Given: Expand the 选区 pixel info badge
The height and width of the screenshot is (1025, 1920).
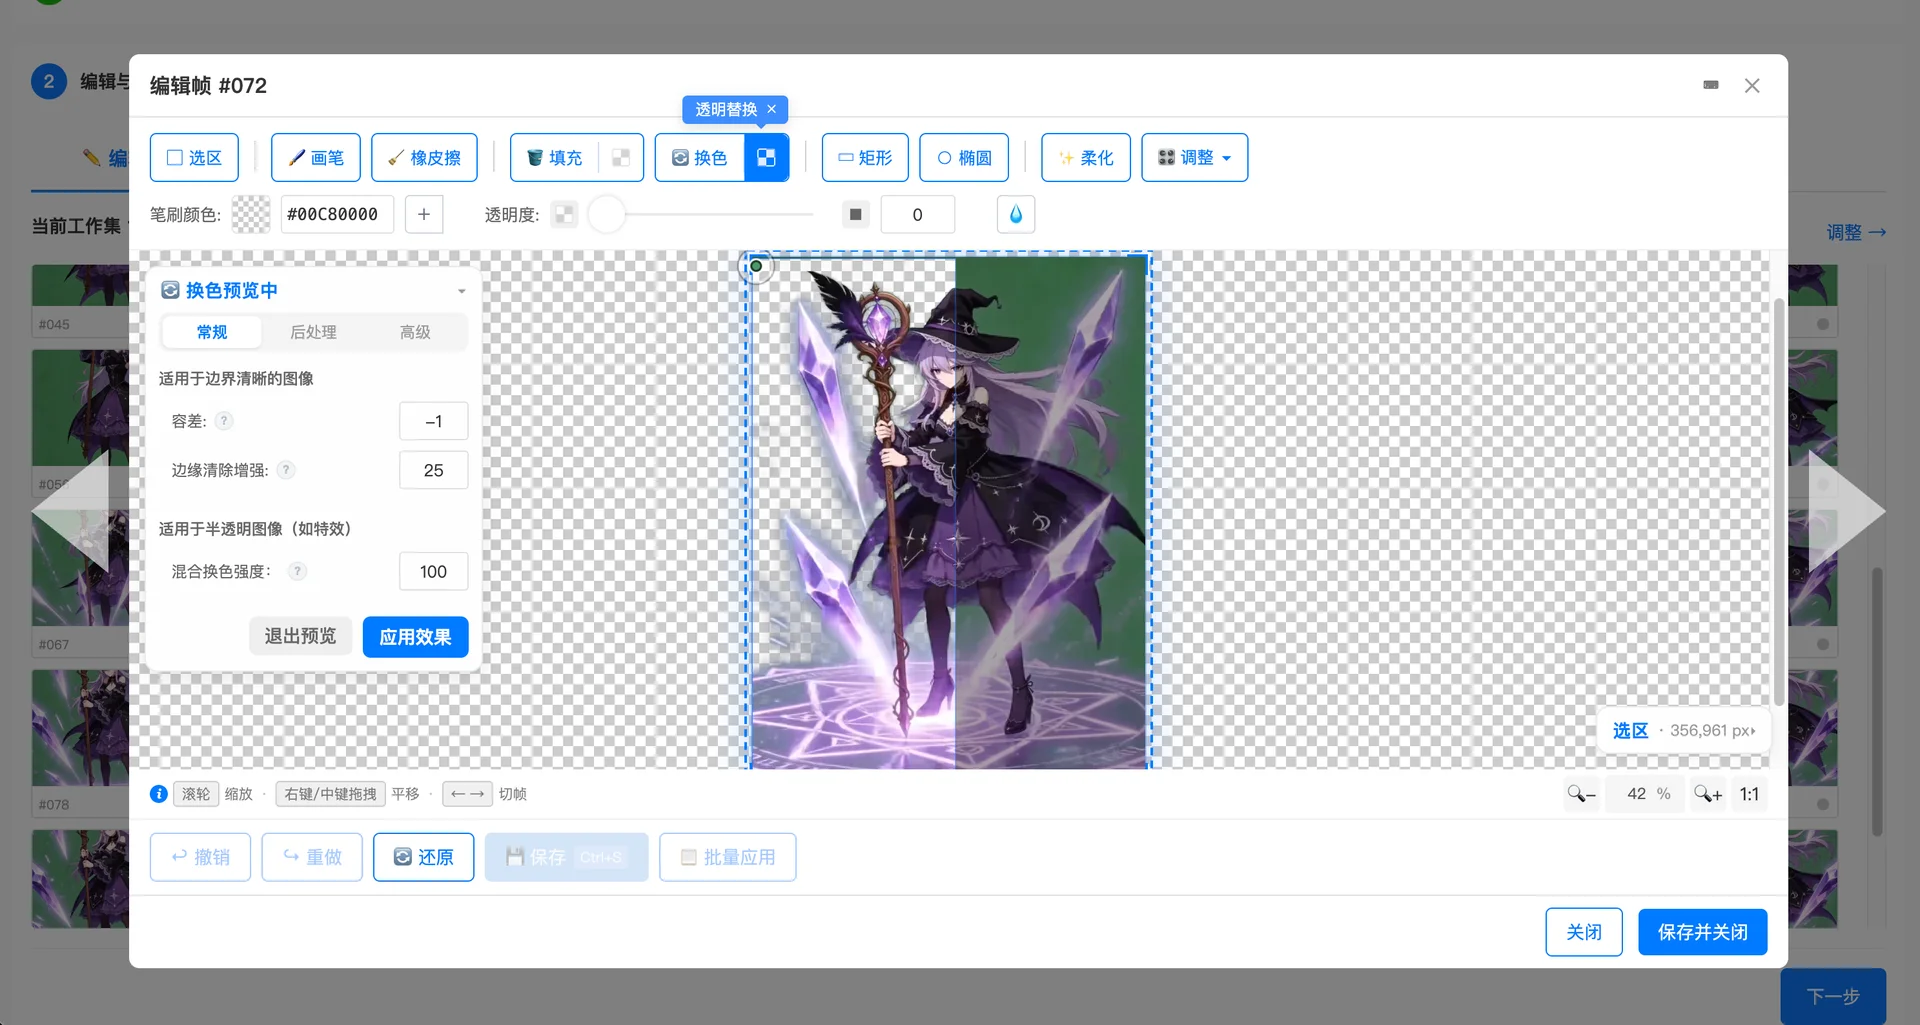Looking at the screenshot, I should [x=1684, y=731].
